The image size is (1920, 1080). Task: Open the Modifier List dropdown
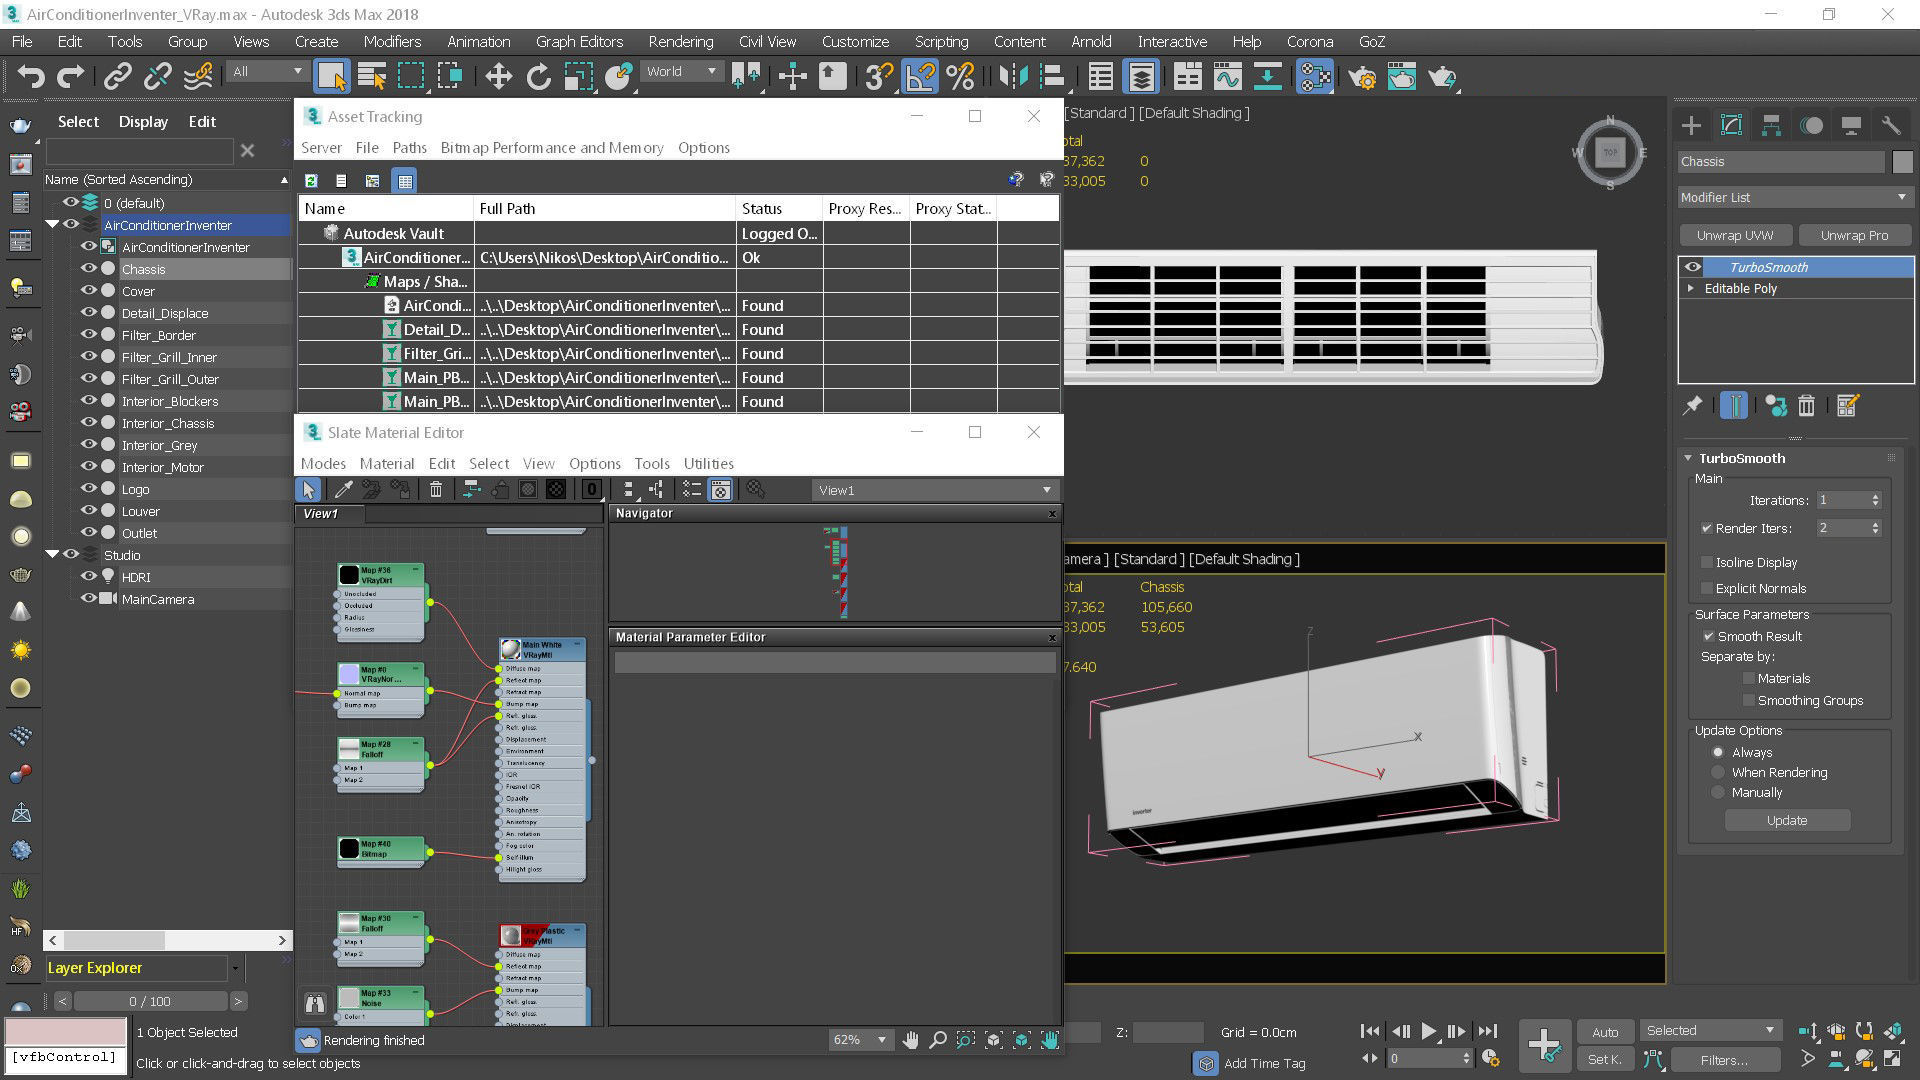click(1794, 197)
